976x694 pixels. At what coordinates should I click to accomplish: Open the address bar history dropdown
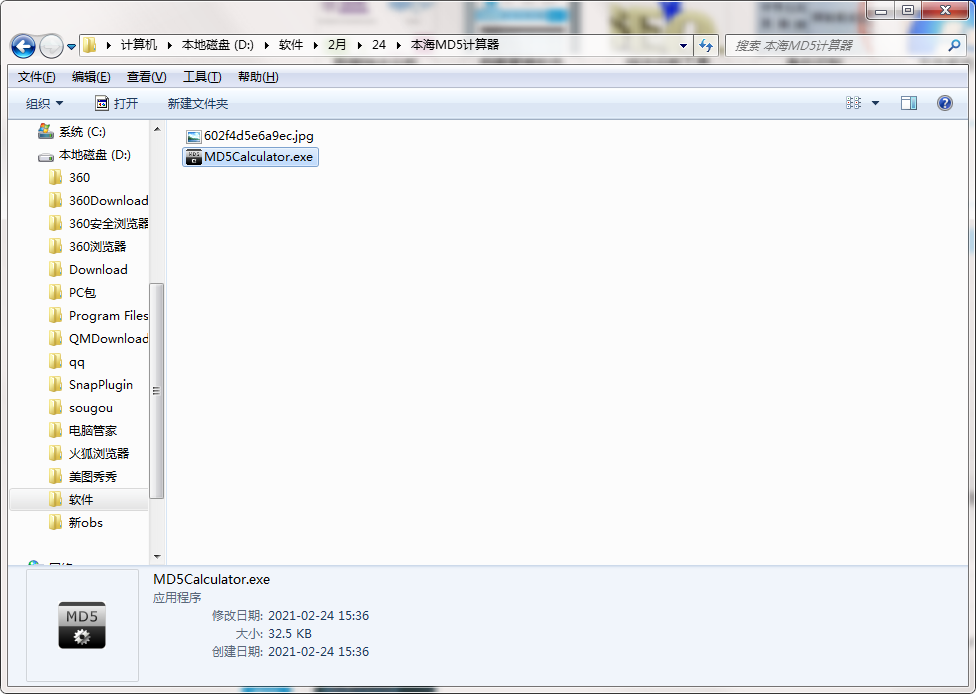(x=683, y=45)
